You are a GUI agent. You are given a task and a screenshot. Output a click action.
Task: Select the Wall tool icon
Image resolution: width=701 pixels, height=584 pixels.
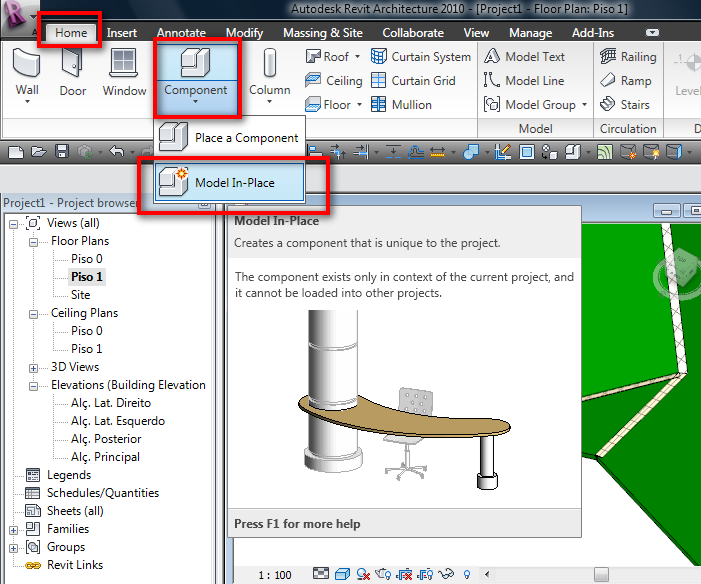tap(26, 63)
